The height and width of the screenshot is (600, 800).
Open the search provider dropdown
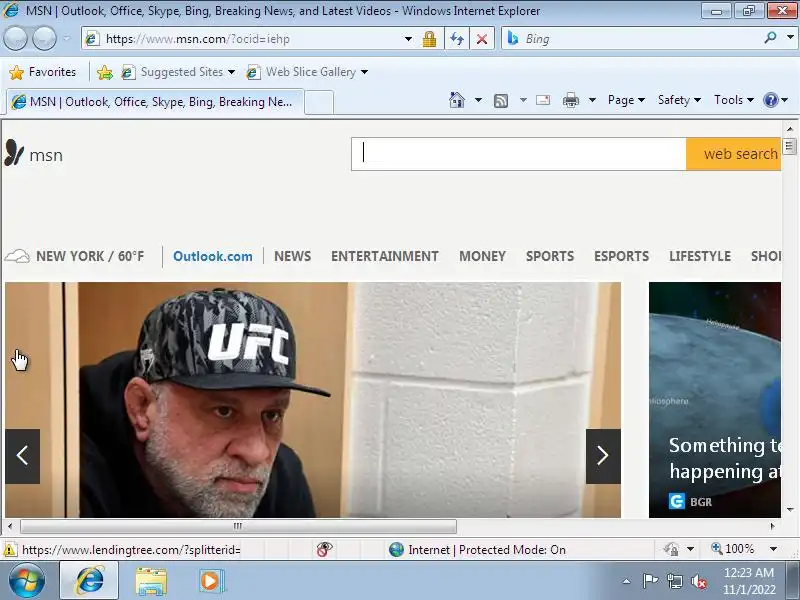point(790,38)
